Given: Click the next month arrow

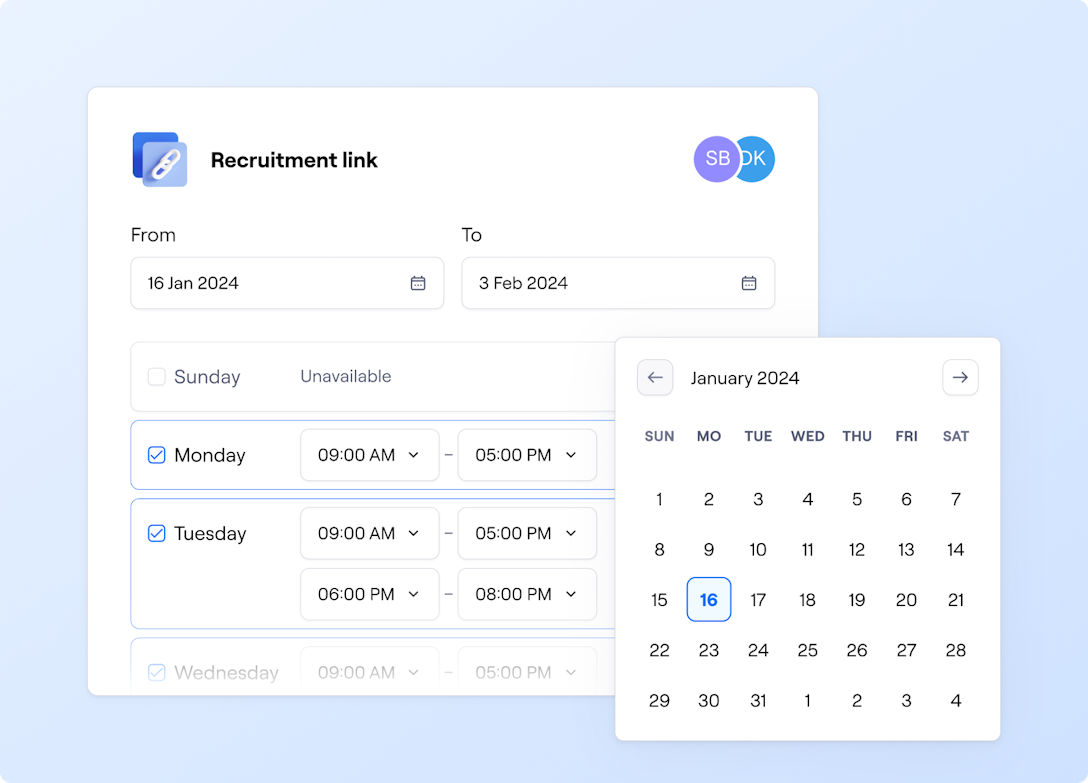Looking at the screenshot, I should point(960,378).
